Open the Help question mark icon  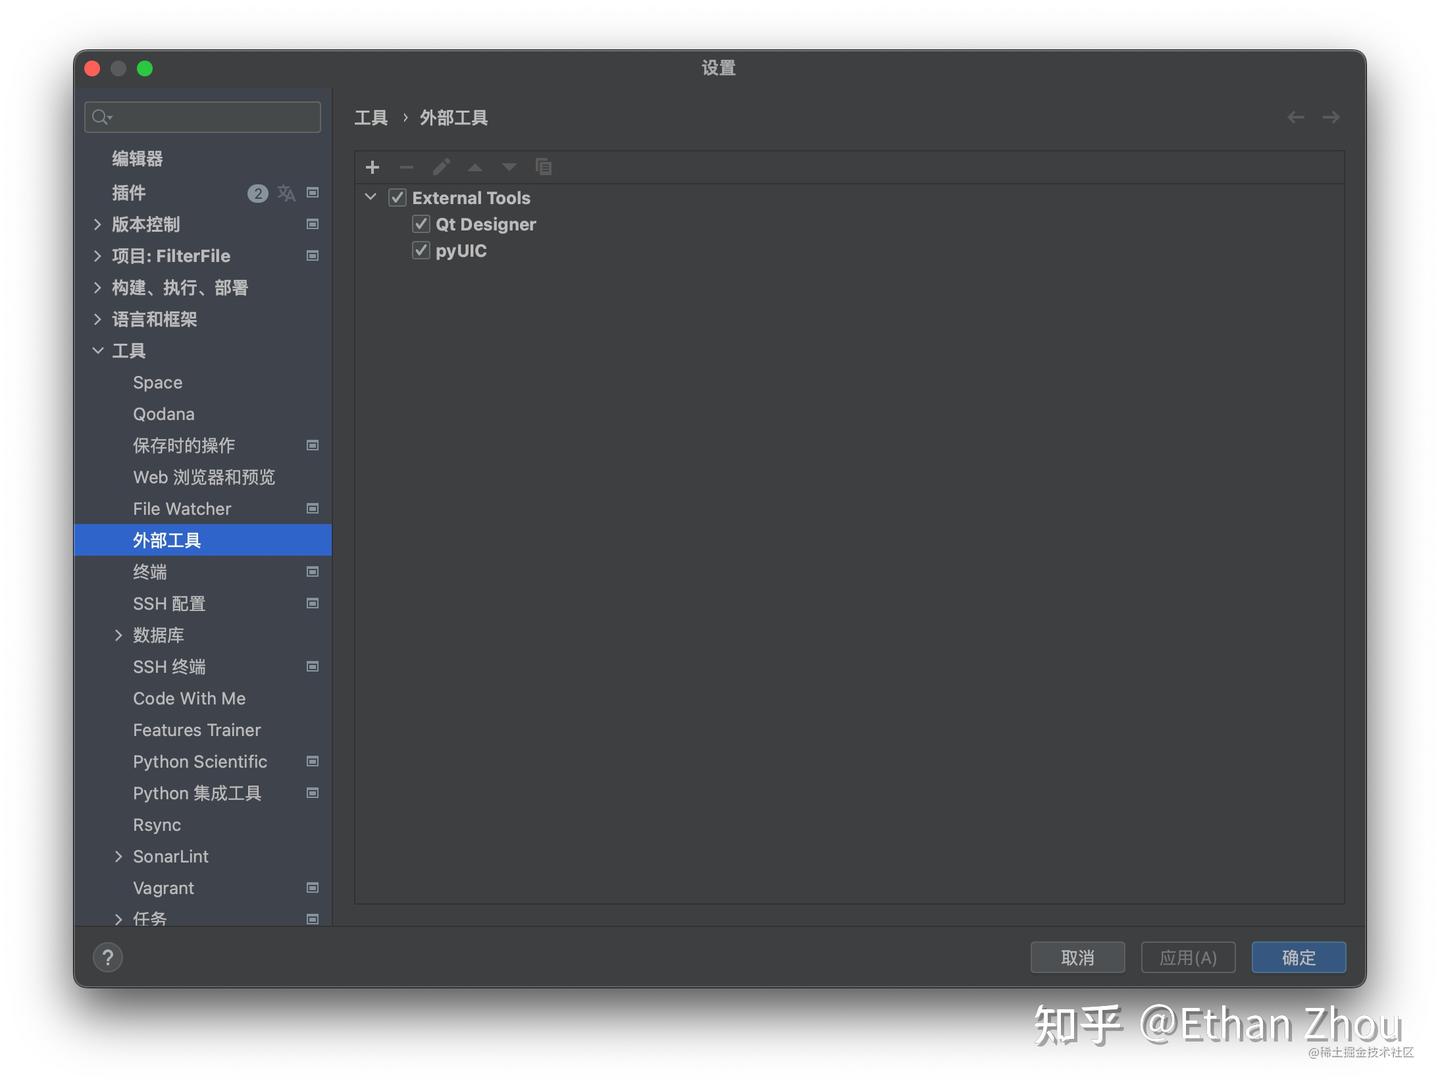(x=107, y=957)
